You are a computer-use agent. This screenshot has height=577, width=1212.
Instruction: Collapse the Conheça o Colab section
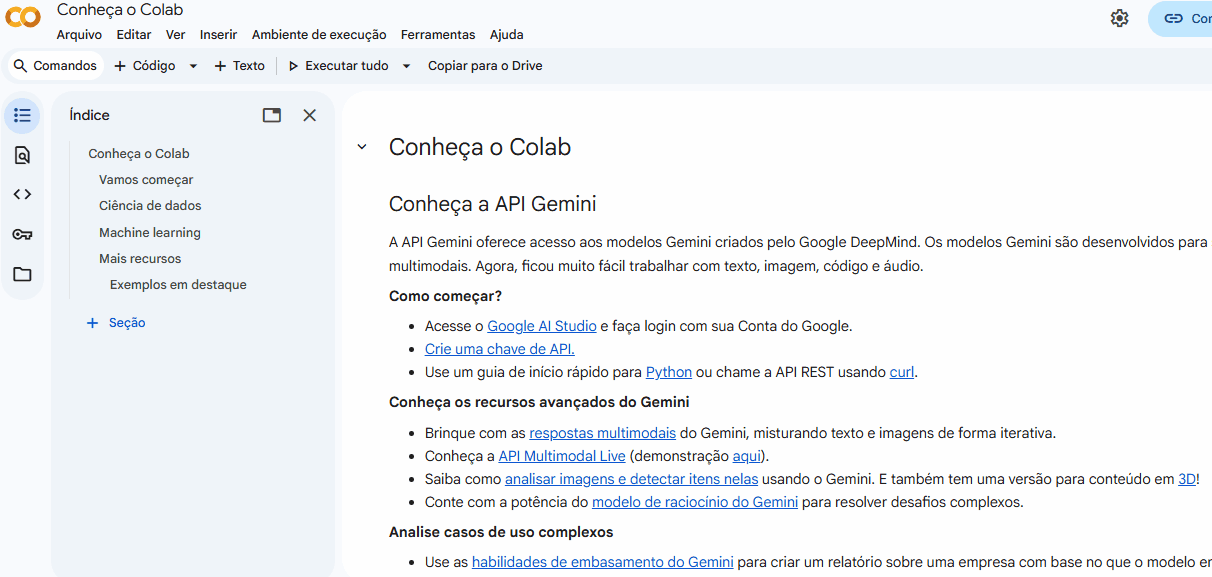[361, 146]
